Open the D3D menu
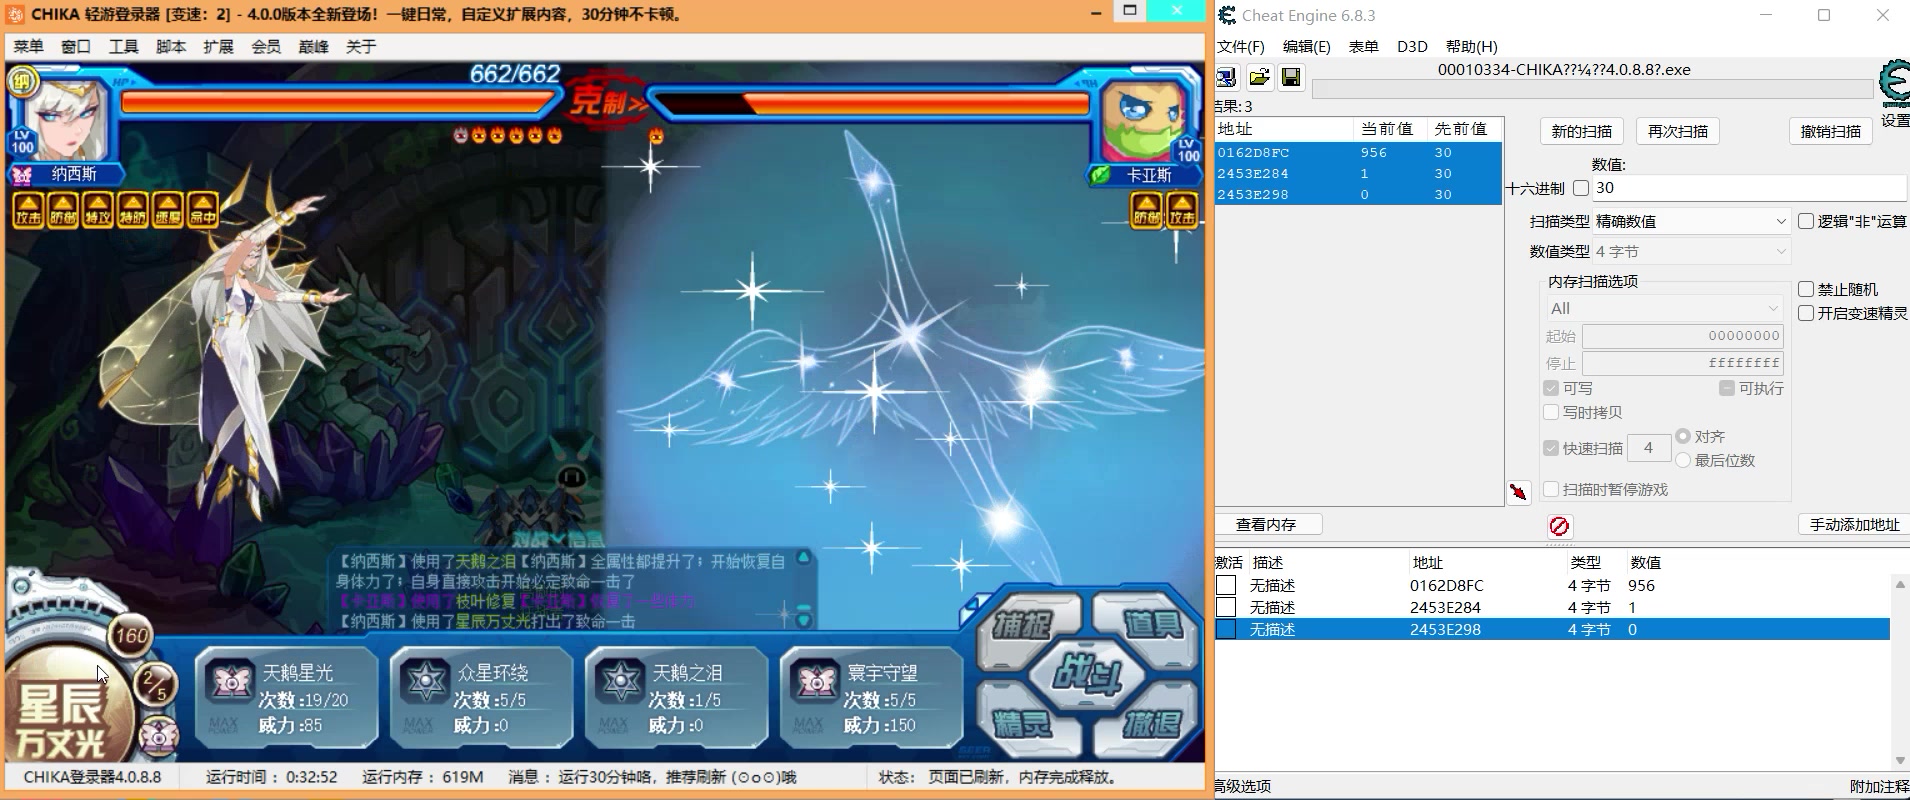This screenshot has height=800, width=1910. click(x=1412, y=46)
